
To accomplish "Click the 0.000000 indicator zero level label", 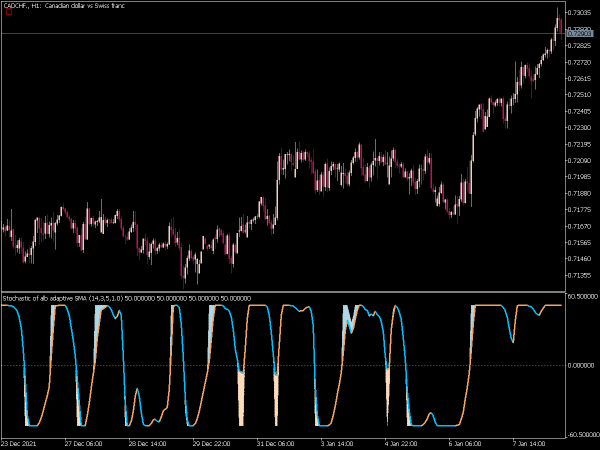I will [x=581, y=366].
